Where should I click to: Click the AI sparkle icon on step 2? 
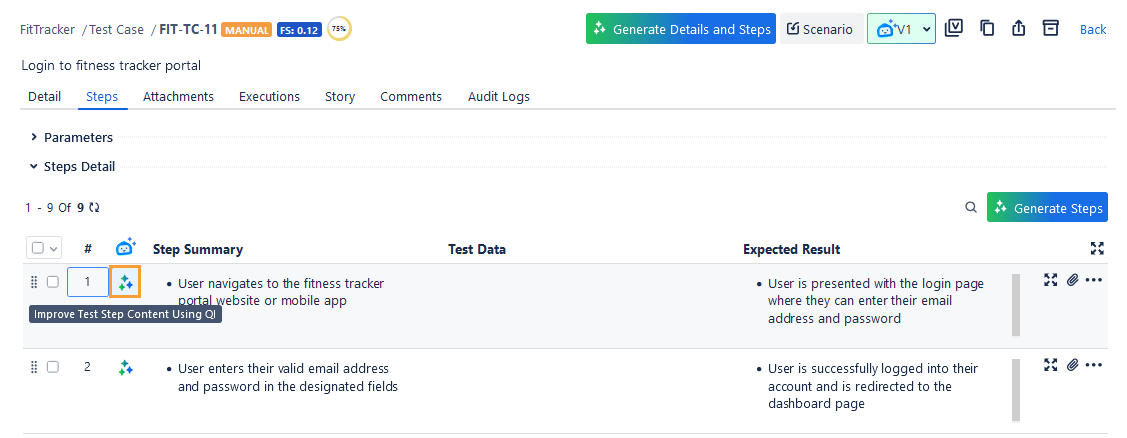click(x=125, y=368)
